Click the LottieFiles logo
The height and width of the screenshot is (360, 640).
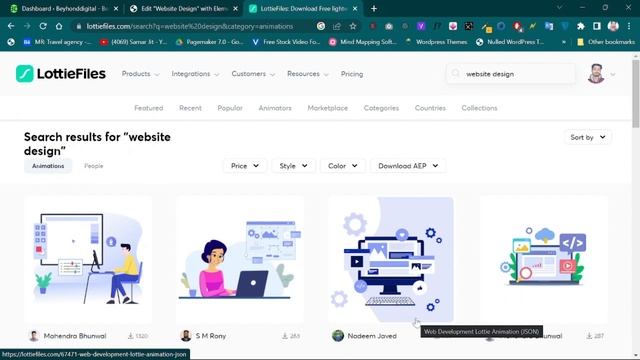(x=61, y=74)
